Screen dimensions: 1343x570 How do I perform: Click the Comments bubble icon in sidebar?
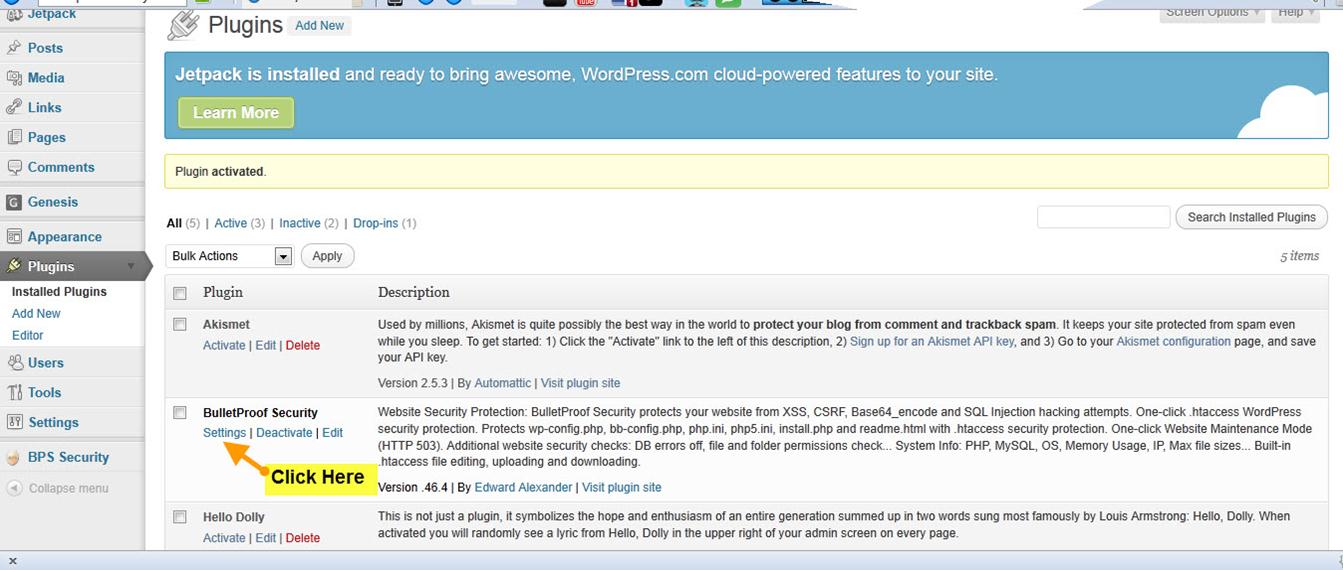(x=14, y=167)
